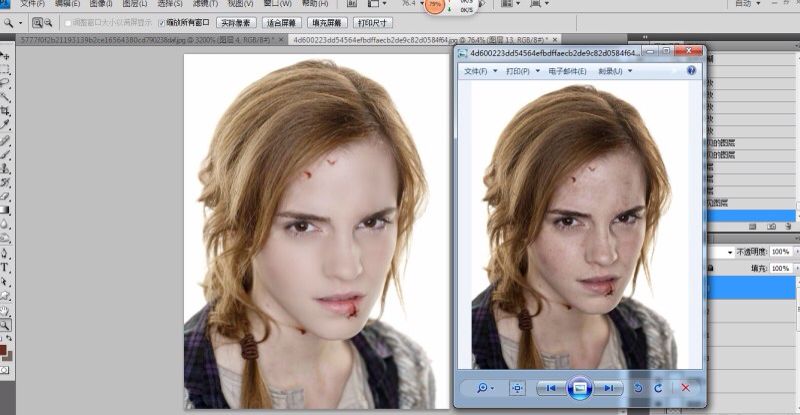Image resolution: width=800 pixels, height=415 pixels.
Task: Choose the Zoom Out mode in options bar
Action: (48, 22)
